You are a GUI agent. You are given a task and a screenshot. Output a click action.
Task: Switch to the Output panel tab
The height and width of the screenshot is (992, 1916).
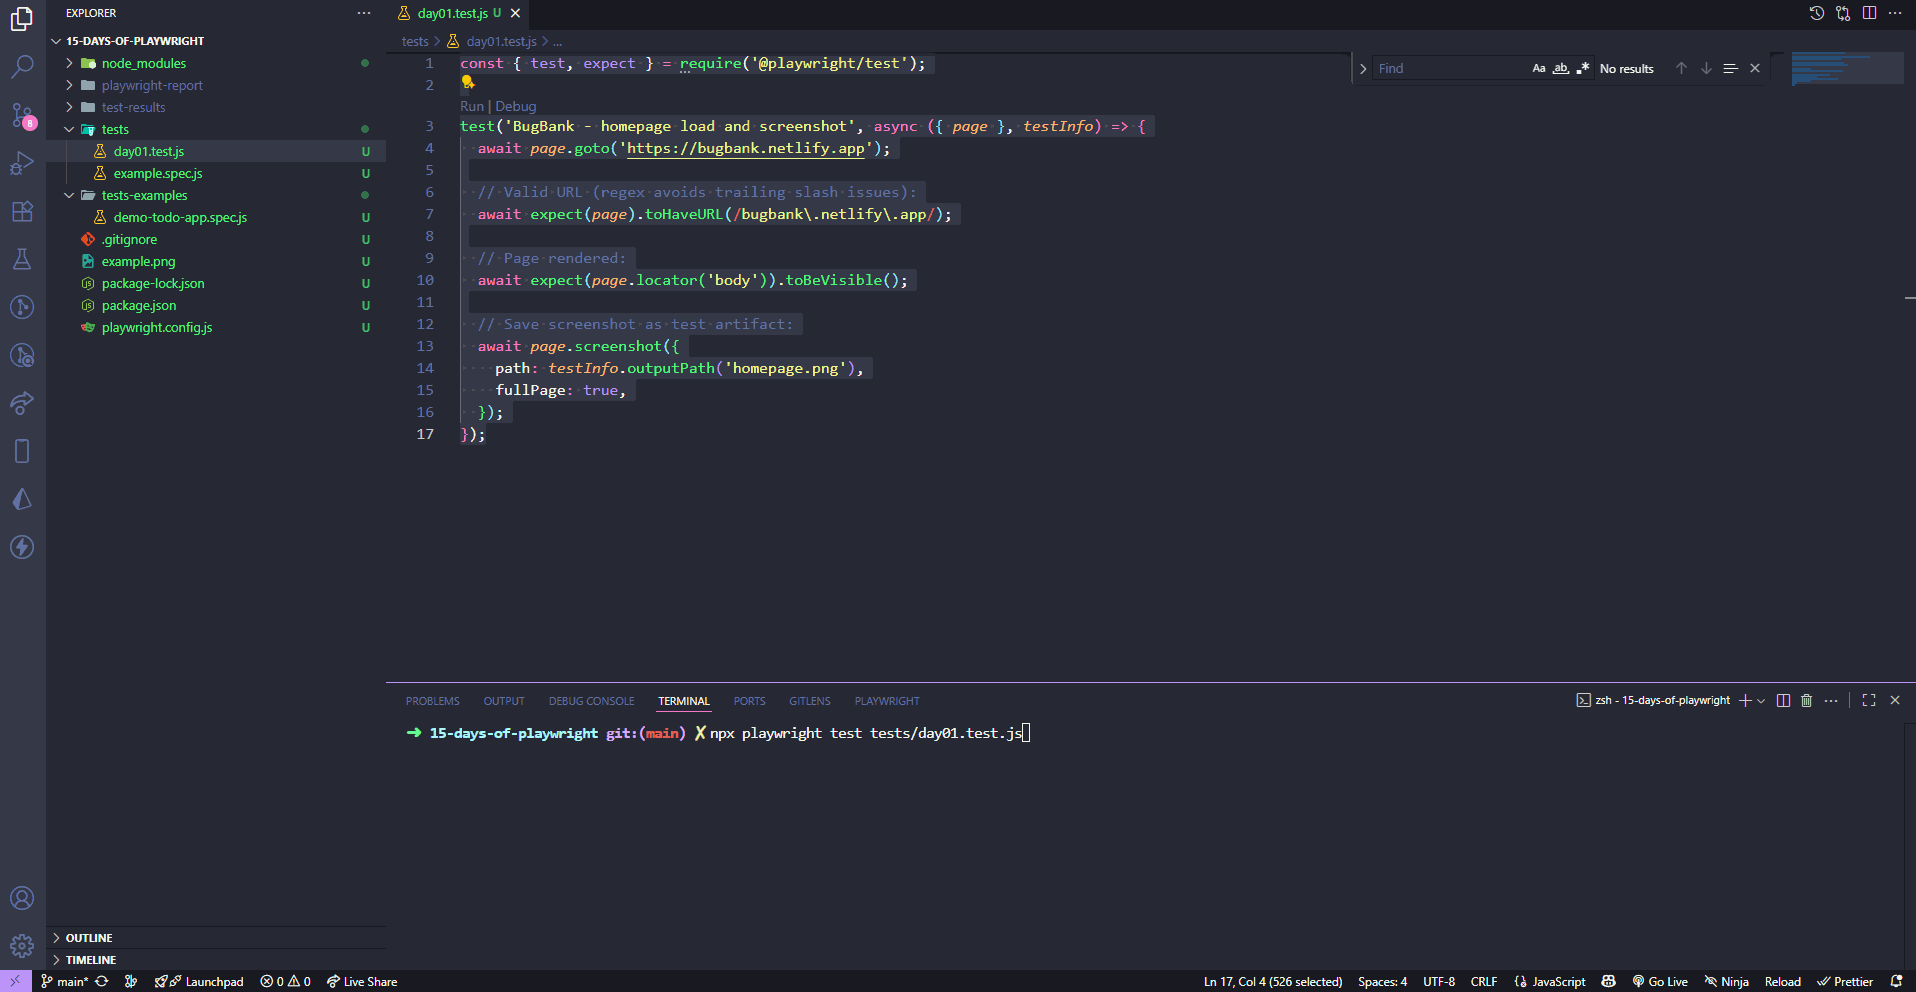(504, 701)
